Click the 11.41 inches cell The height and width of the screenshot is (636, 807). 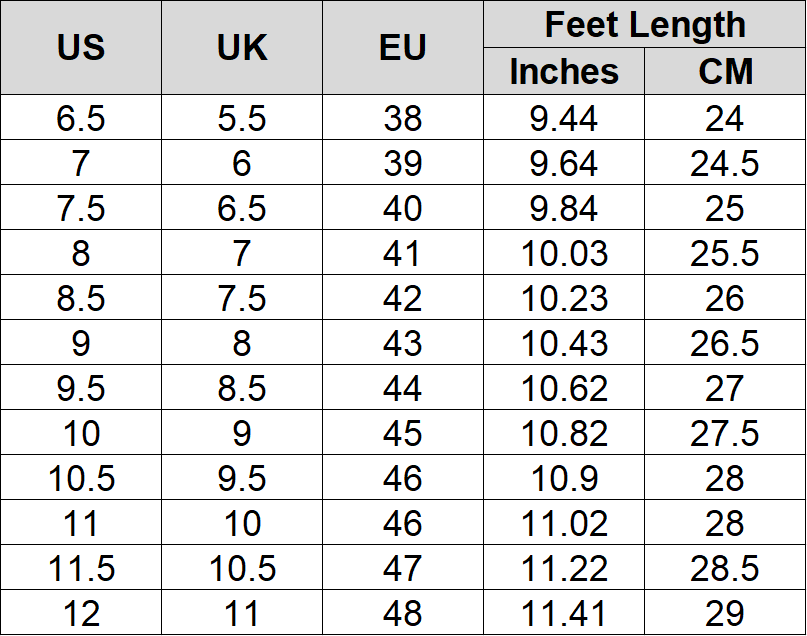tap(564, 613)
